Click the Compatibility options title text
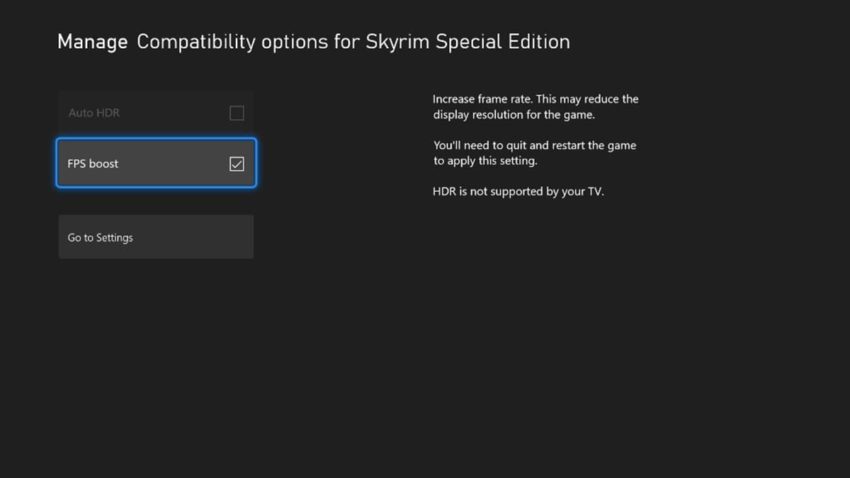The height and width of the screenshot is (478, 850). coord(232,42)
